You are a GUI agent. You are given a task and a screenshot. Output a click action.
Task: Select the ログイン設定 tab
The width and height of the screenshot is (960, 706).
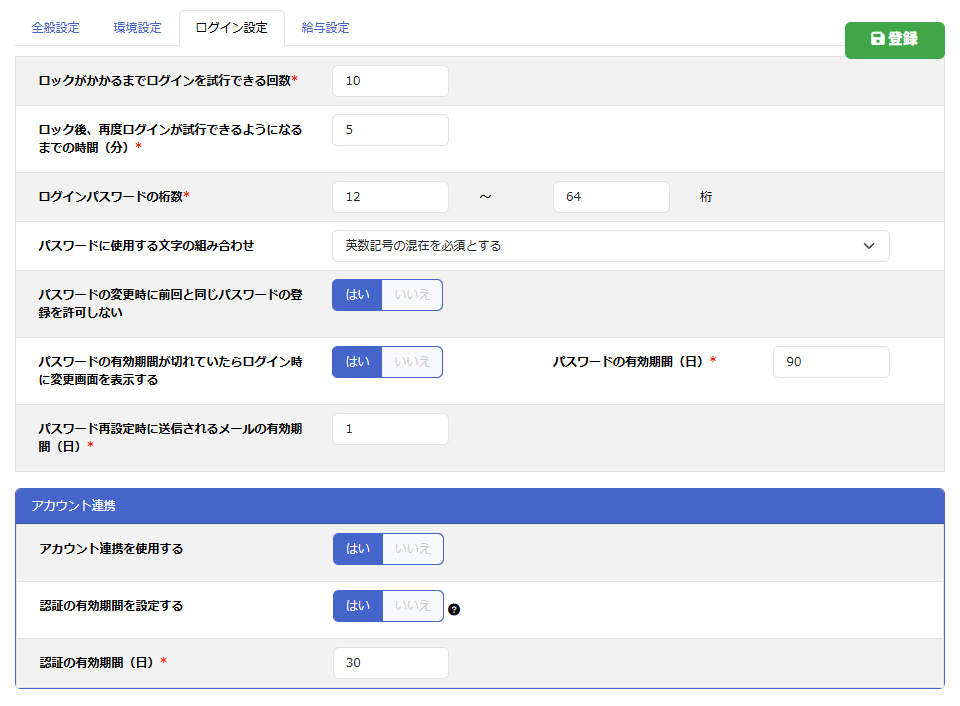tap(231, 28)
